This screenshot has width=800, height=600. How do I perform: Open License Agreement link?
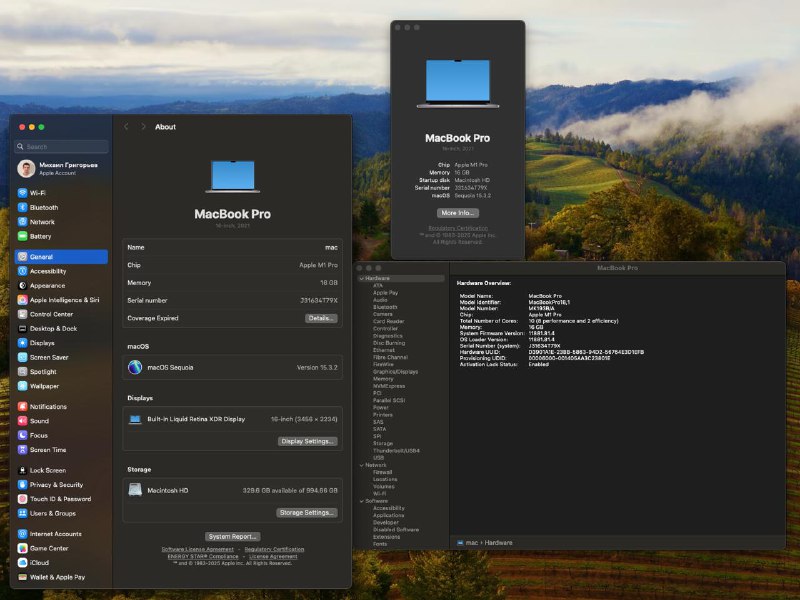[273, 556]
